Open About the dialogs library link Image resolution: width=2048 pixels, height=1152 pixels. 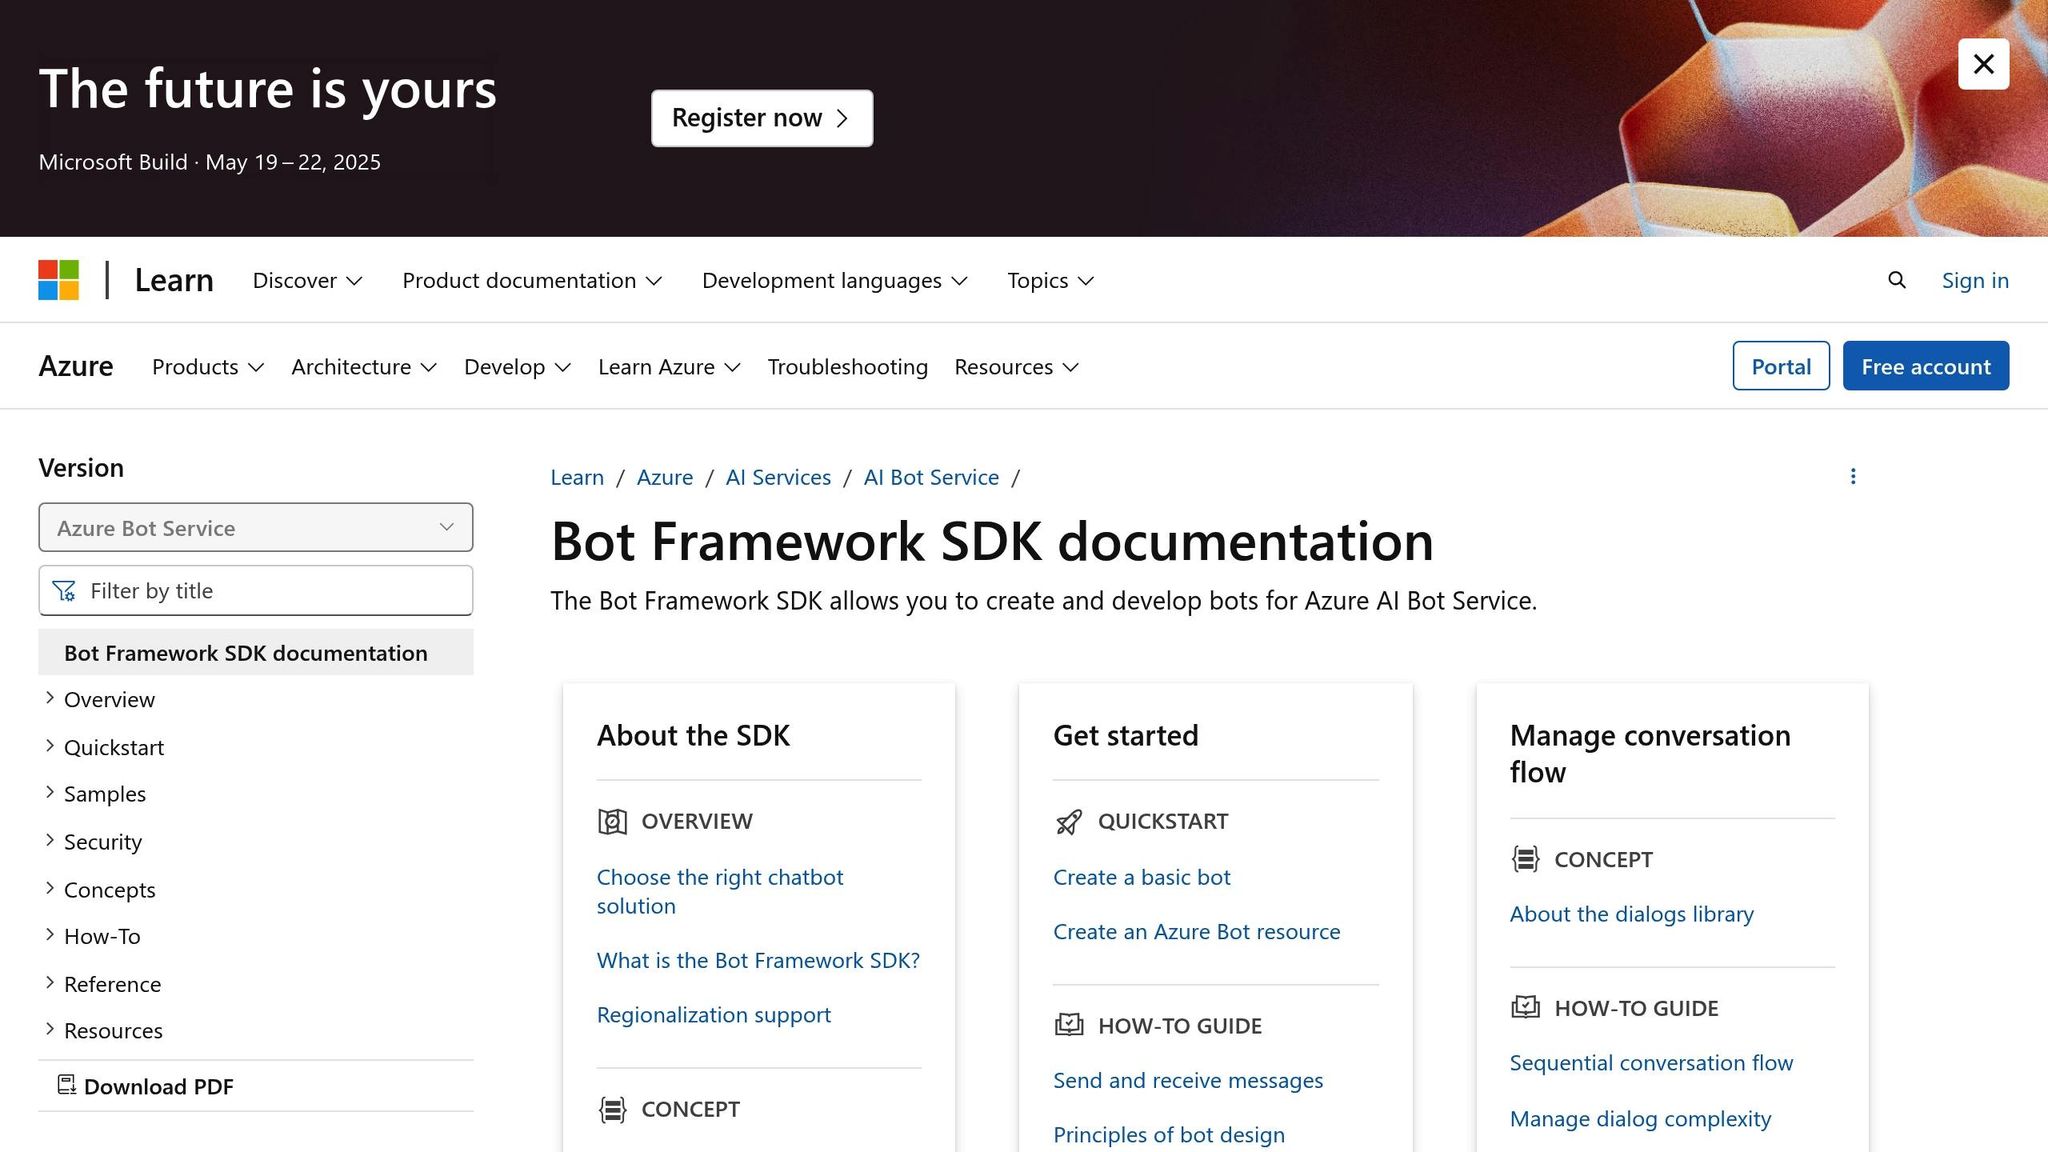[x=1632, y=914]
